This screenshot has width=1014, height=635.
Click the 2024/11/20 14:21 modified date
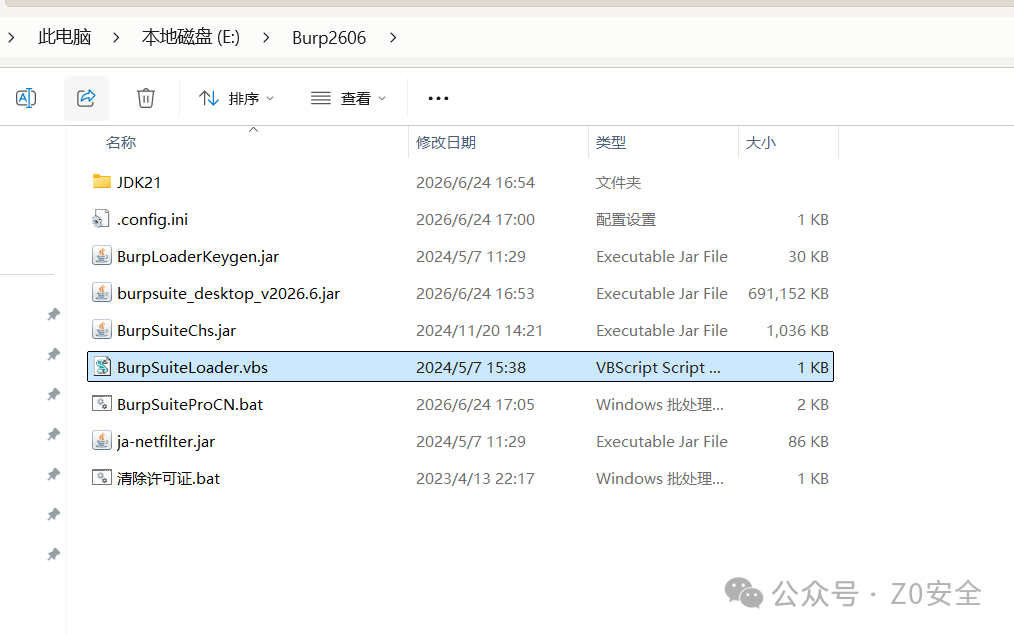coord(479,330)
